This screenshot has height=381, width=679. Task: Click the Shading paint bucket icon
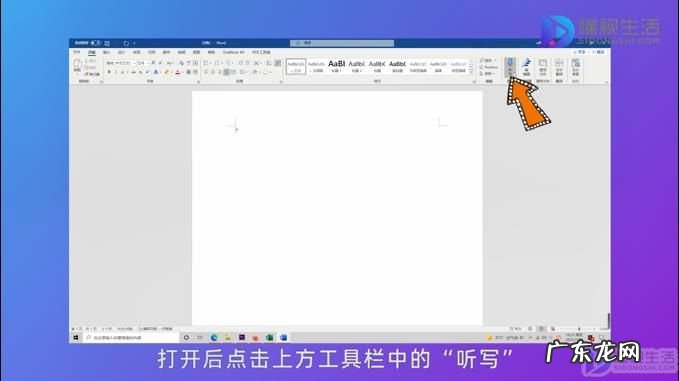coord(255,72)
